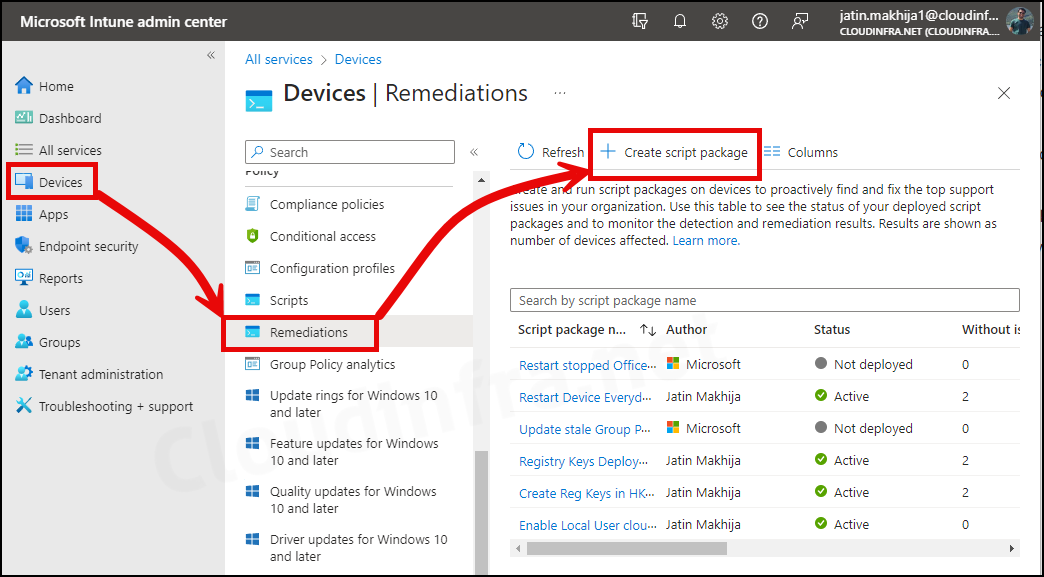Click the table horizontal scrollbar thumb

tap(627, 548)
